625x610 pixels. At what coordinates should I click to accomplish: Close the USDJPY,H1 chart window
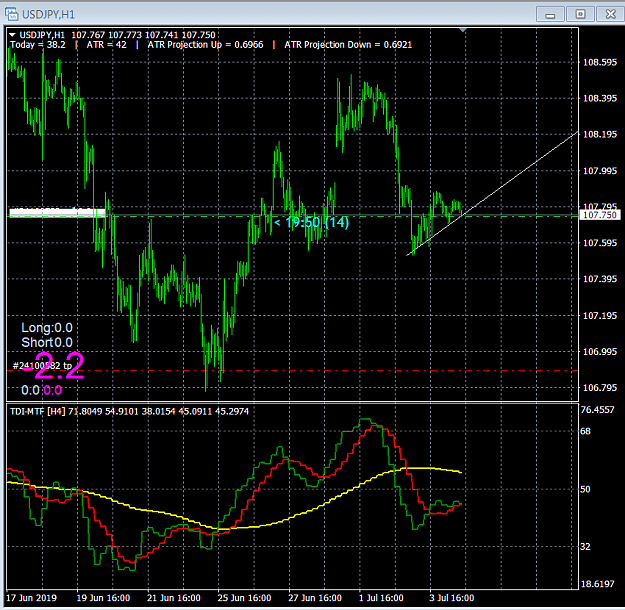[610, 15]
